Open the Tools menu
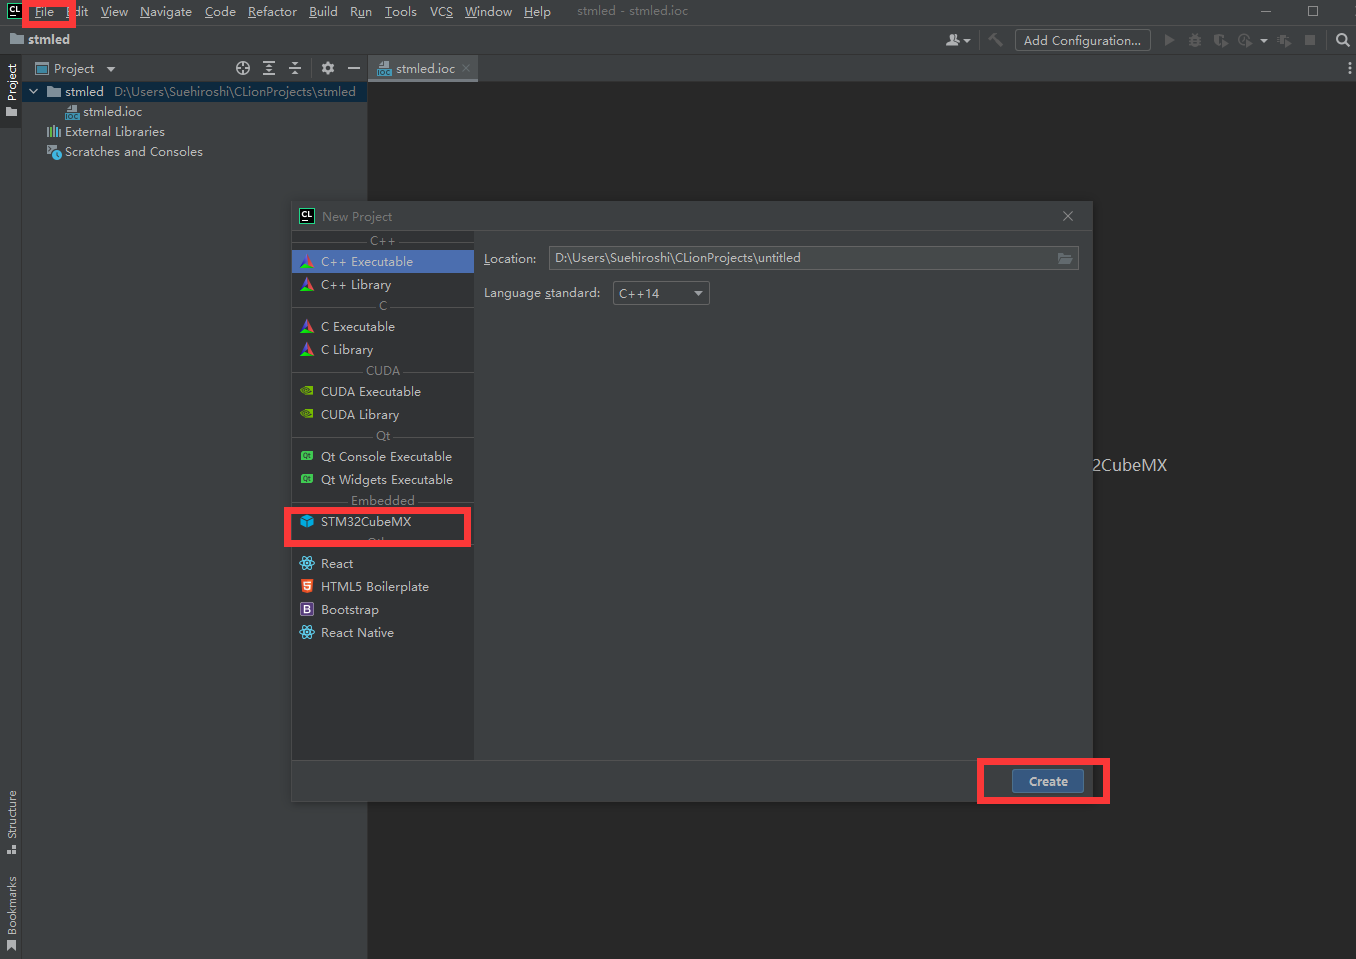 (401, 12)
